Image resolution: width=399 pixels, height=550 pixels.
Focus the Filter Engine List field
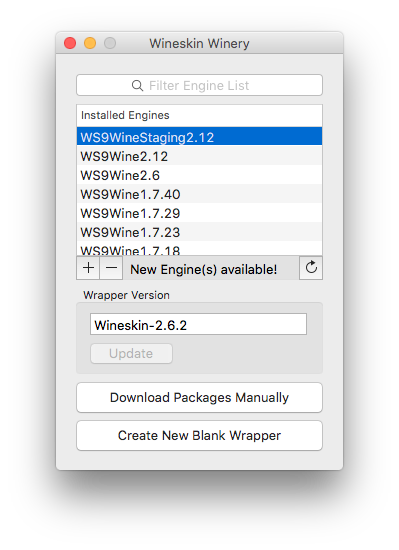click(x=200, y=85)
